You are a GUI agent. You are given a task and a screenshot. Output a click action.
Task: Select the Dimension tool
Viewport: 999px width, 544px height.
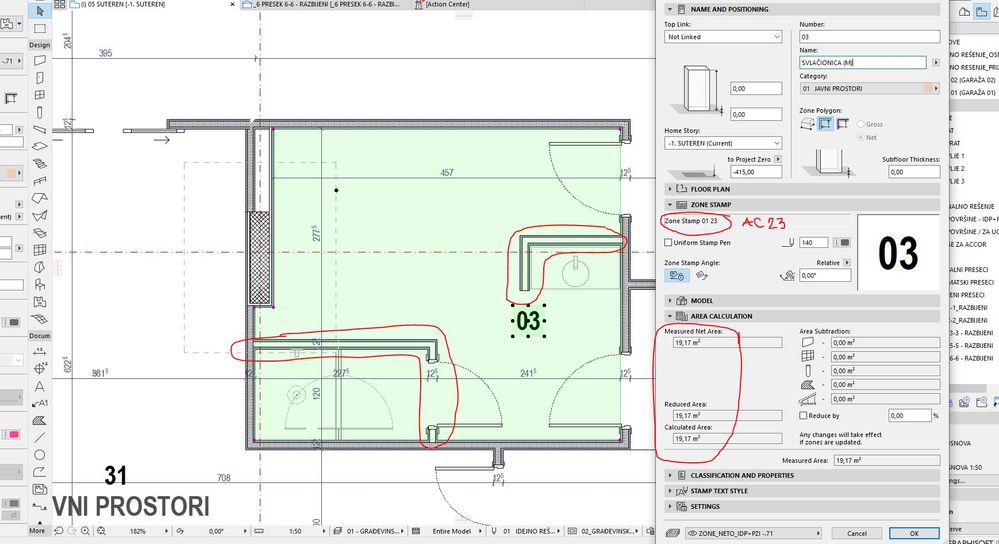40,352
